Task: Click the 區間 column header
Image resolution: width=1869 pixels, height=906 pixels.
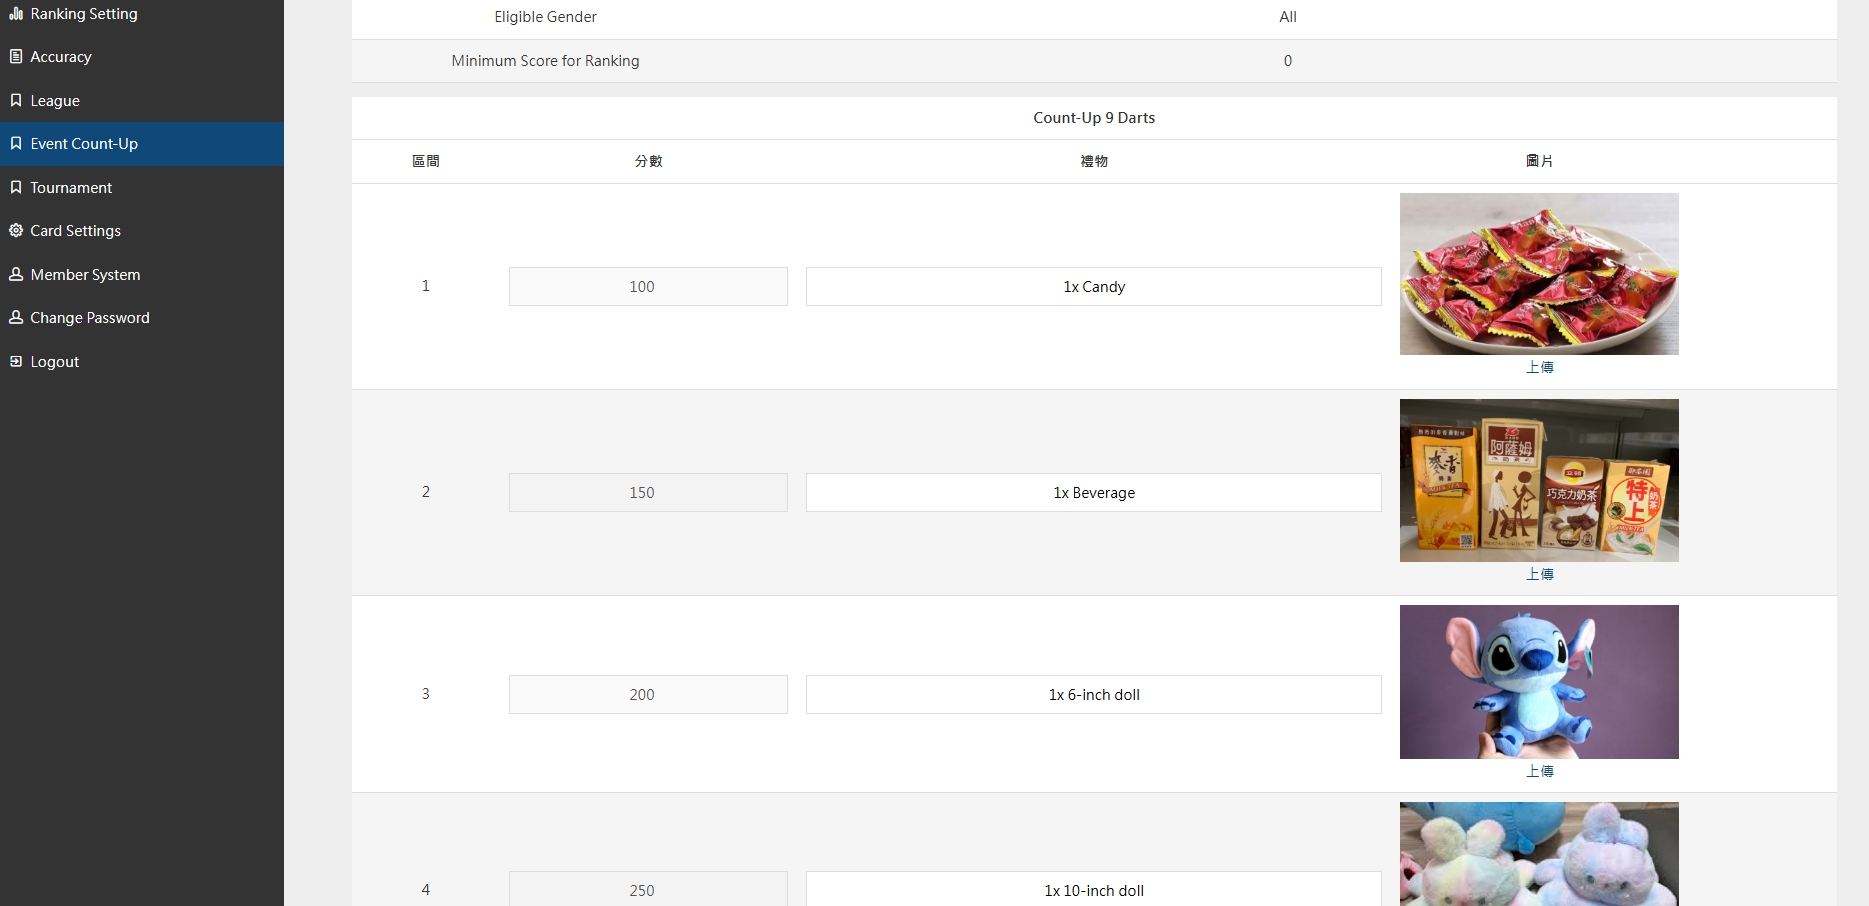Action: click(426, 161)
